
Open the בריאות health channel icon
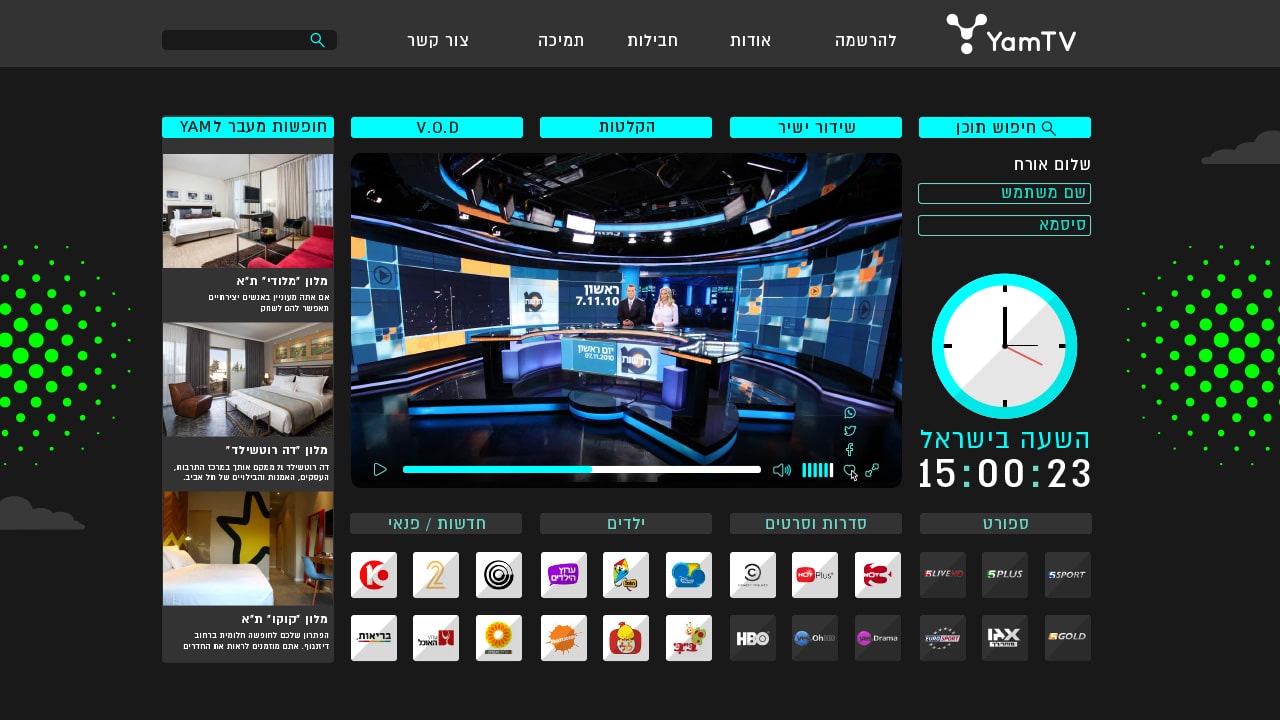(374, 638)
